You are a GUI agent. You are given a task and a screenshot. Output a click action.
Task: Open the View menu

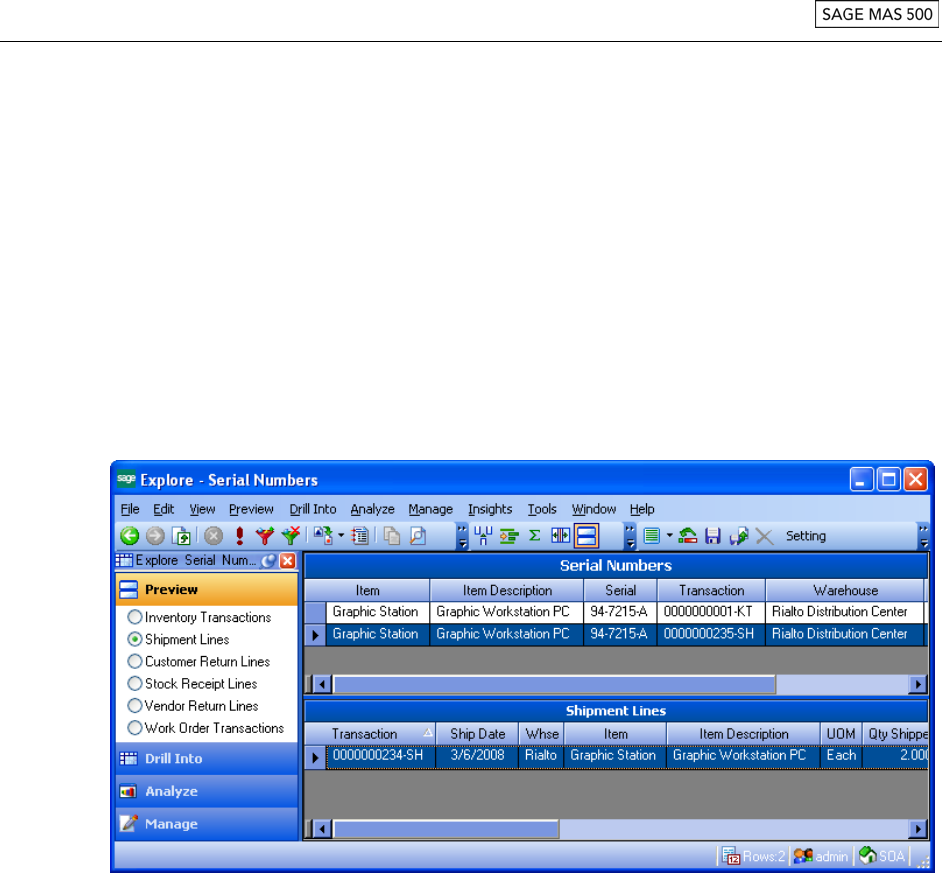tap(202, 509)
